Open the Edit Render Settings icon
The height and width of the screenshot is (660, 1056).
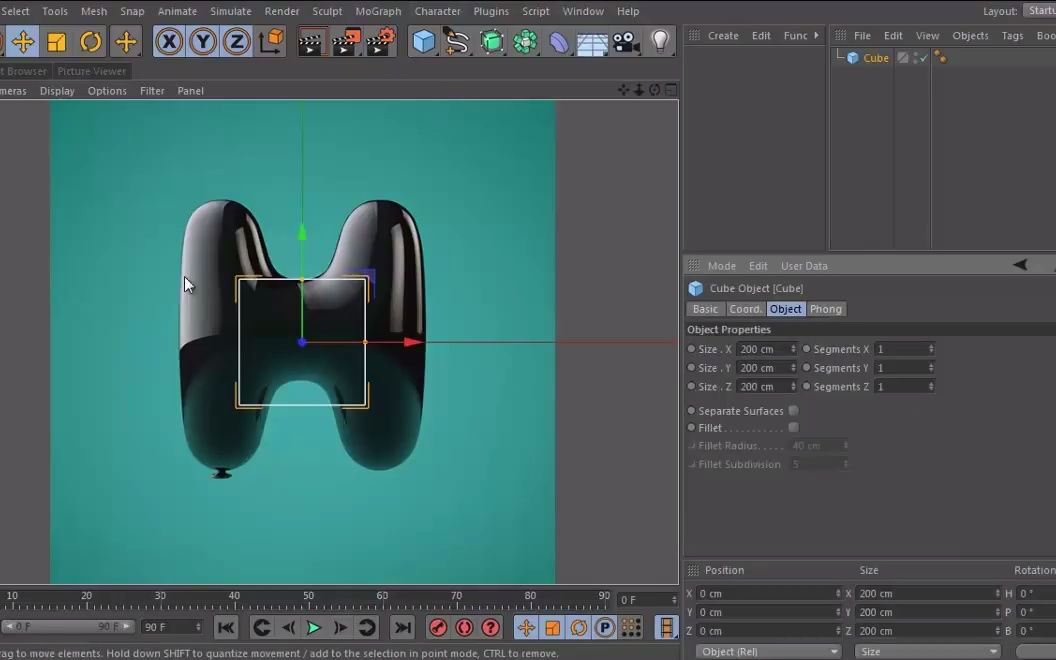pos(380,42)
